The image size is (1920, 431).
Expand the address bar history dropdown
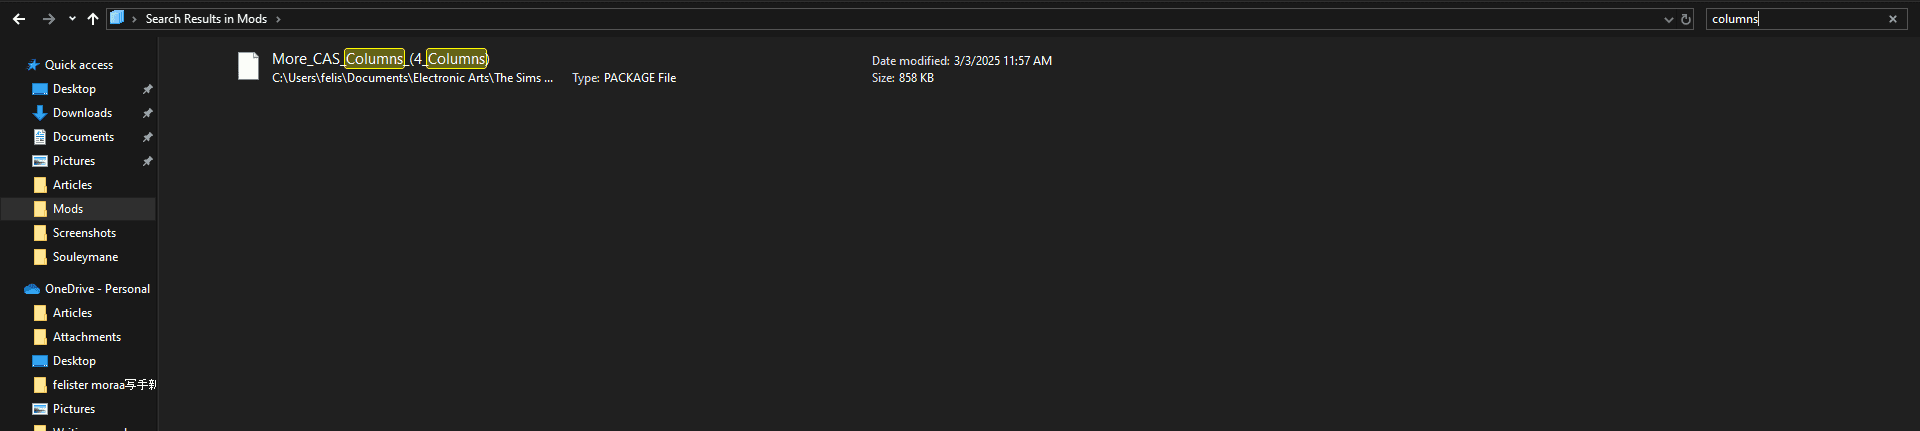click(x=1668, y=19)
